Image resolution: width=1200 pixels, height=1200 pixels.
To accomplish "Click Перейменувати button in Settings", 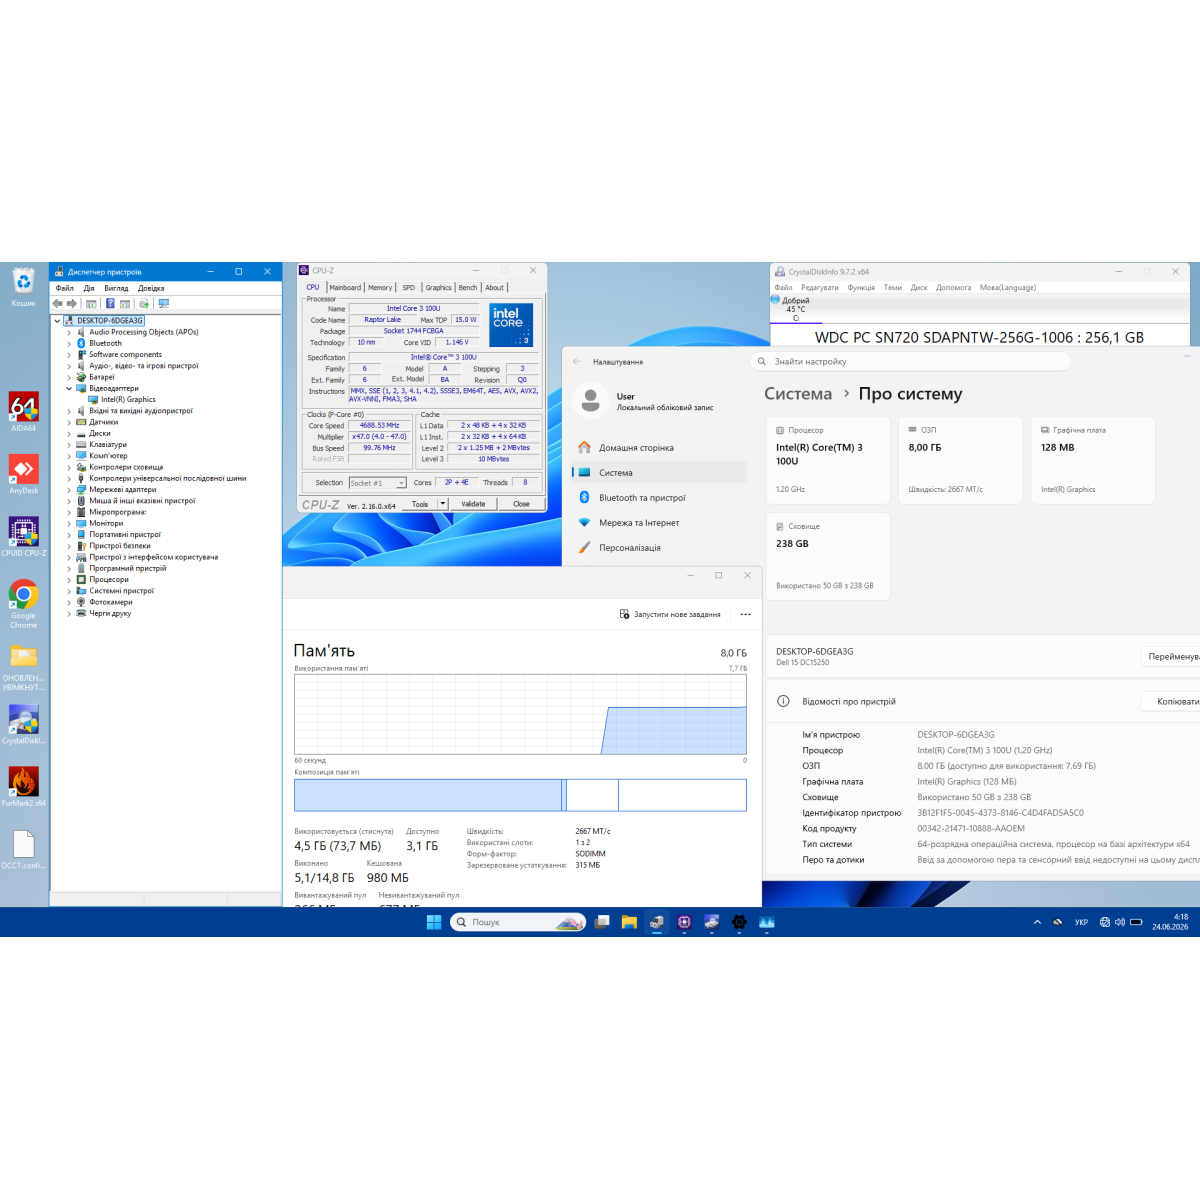I will click(1171, 656).
